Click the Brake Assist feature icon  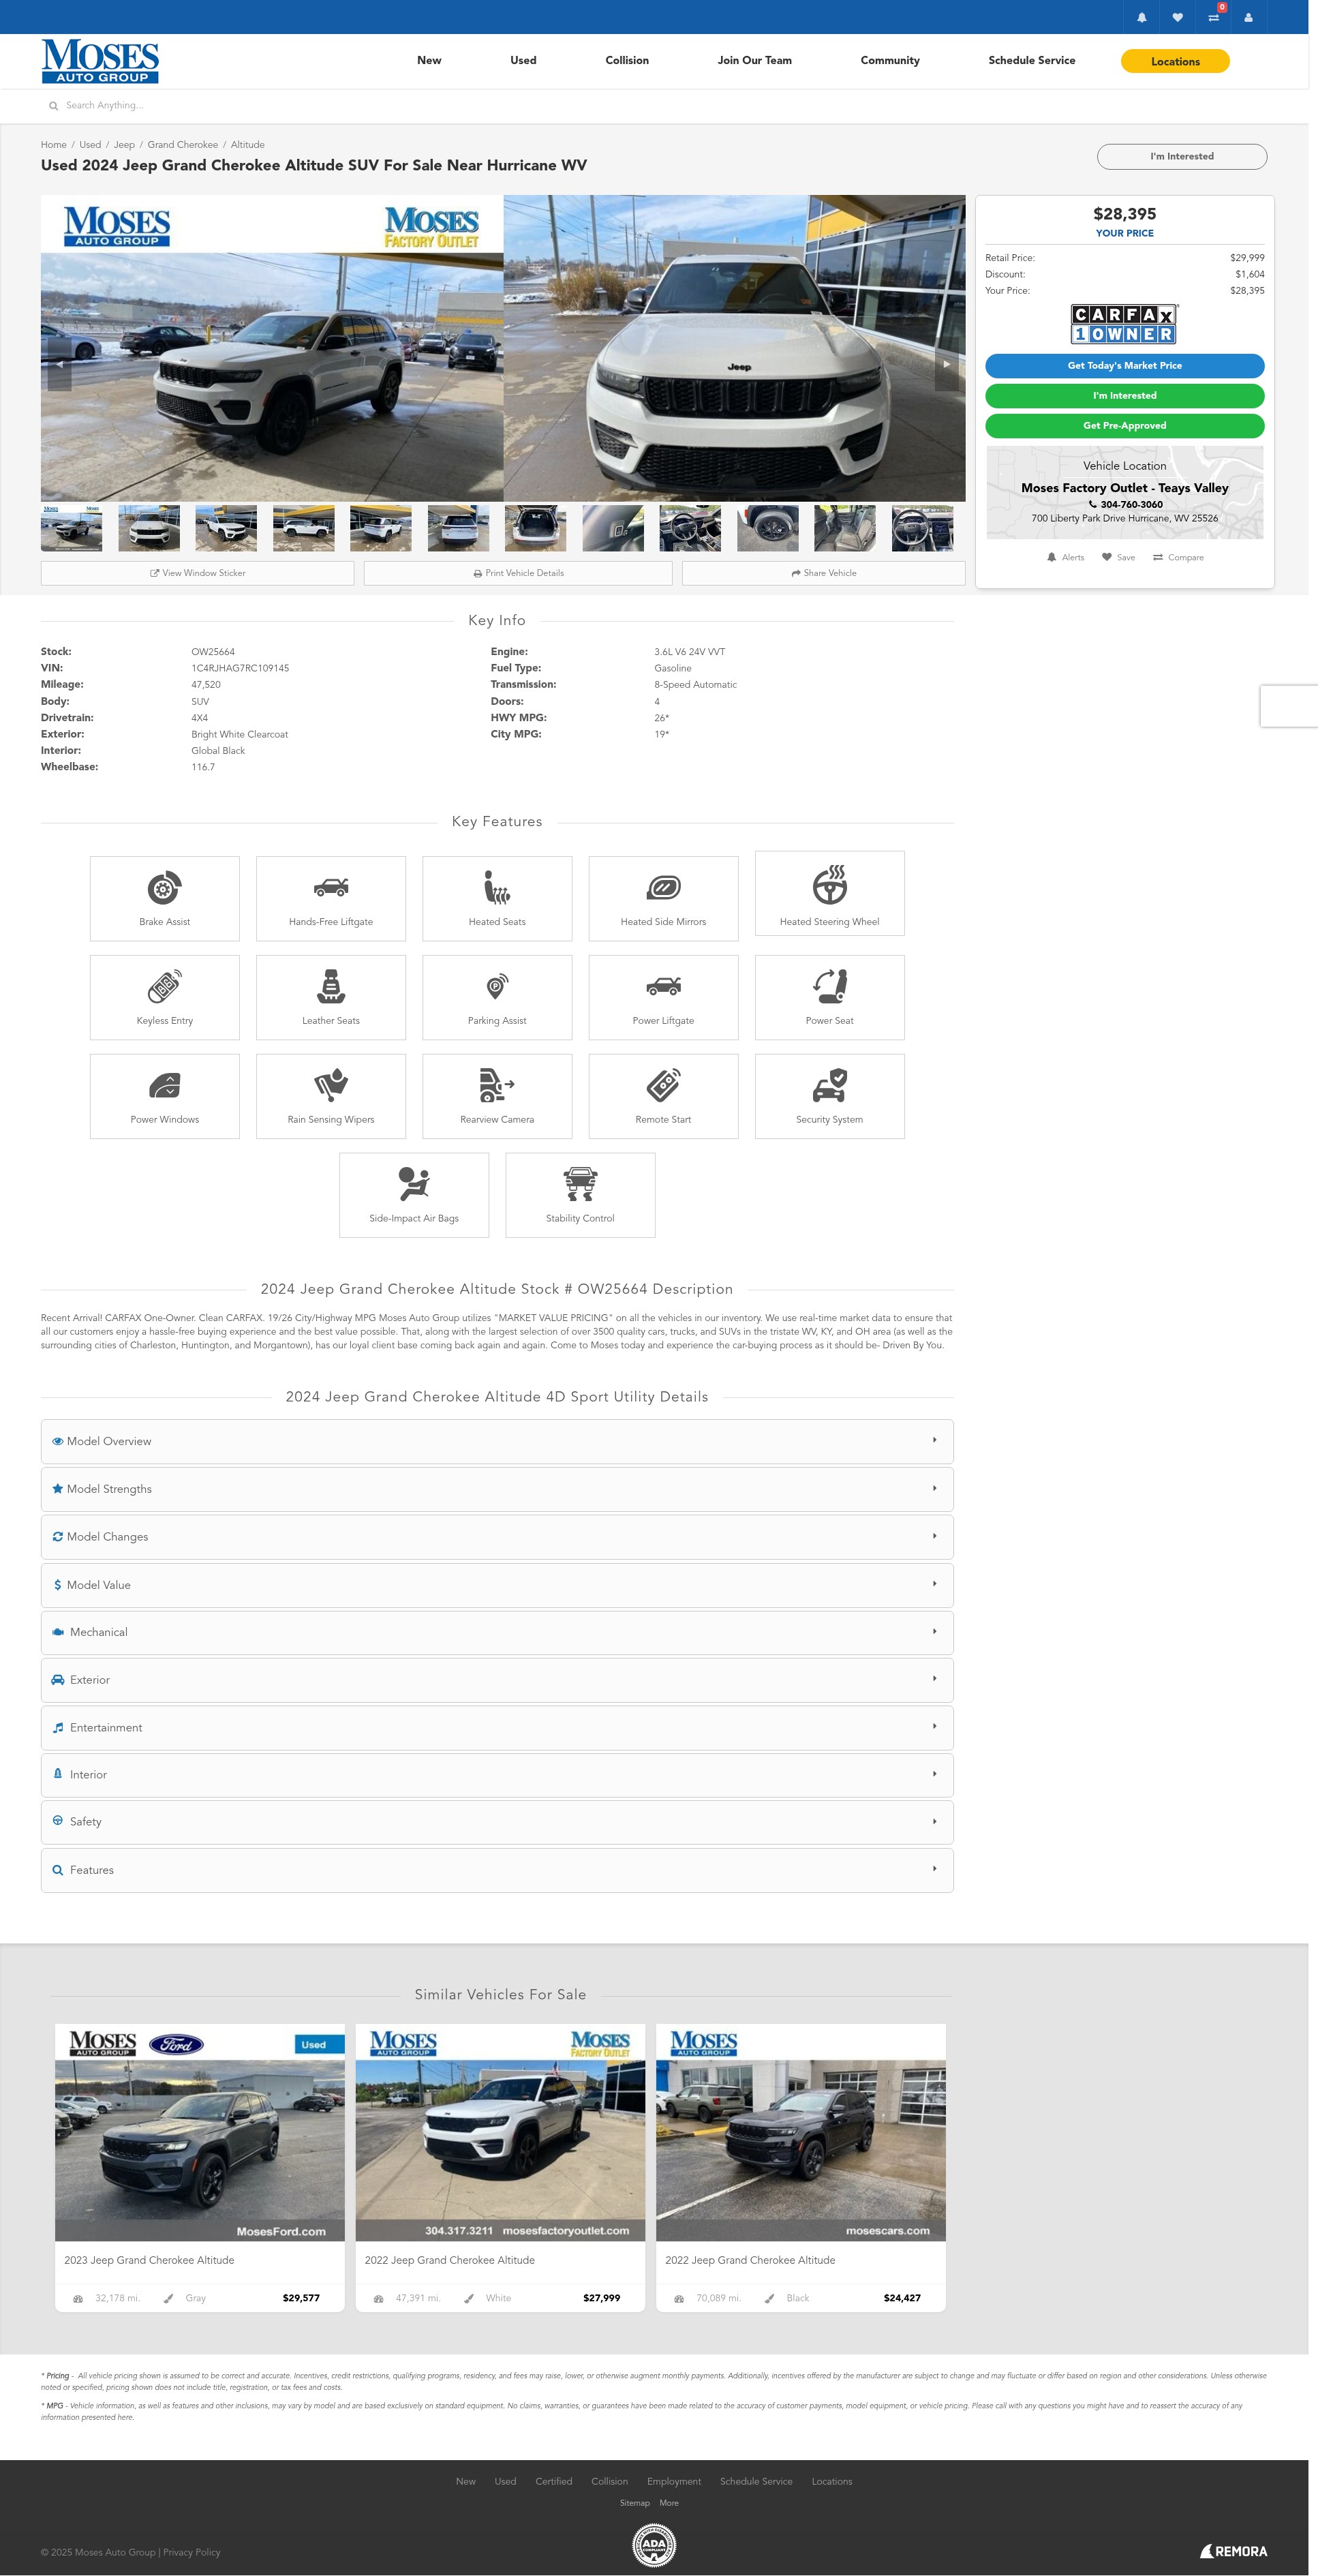164,888
